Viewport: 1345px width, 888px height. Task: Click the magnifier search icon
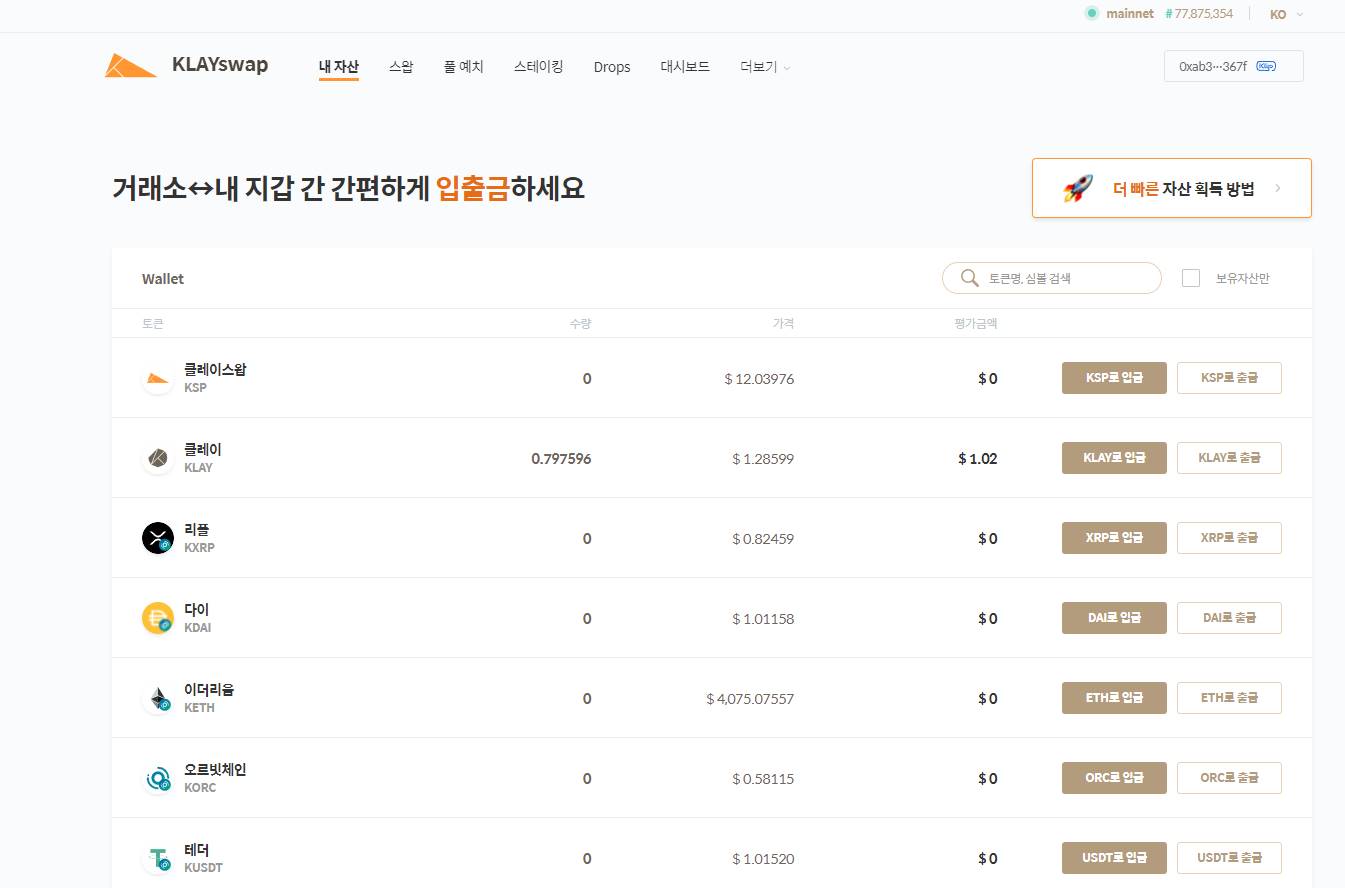[969, 278]
